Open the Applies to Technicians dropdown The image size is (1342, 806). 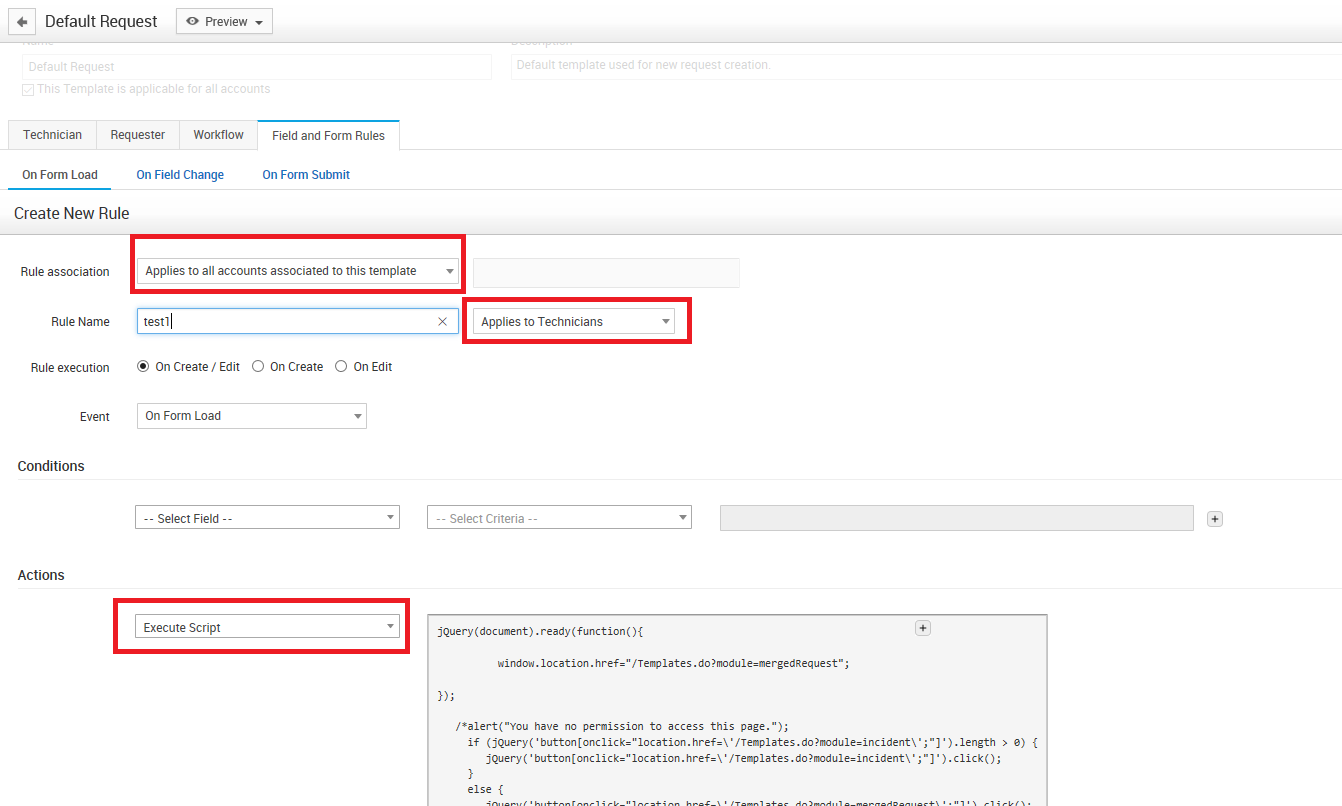pyautogui.click(x=574, y=321)
